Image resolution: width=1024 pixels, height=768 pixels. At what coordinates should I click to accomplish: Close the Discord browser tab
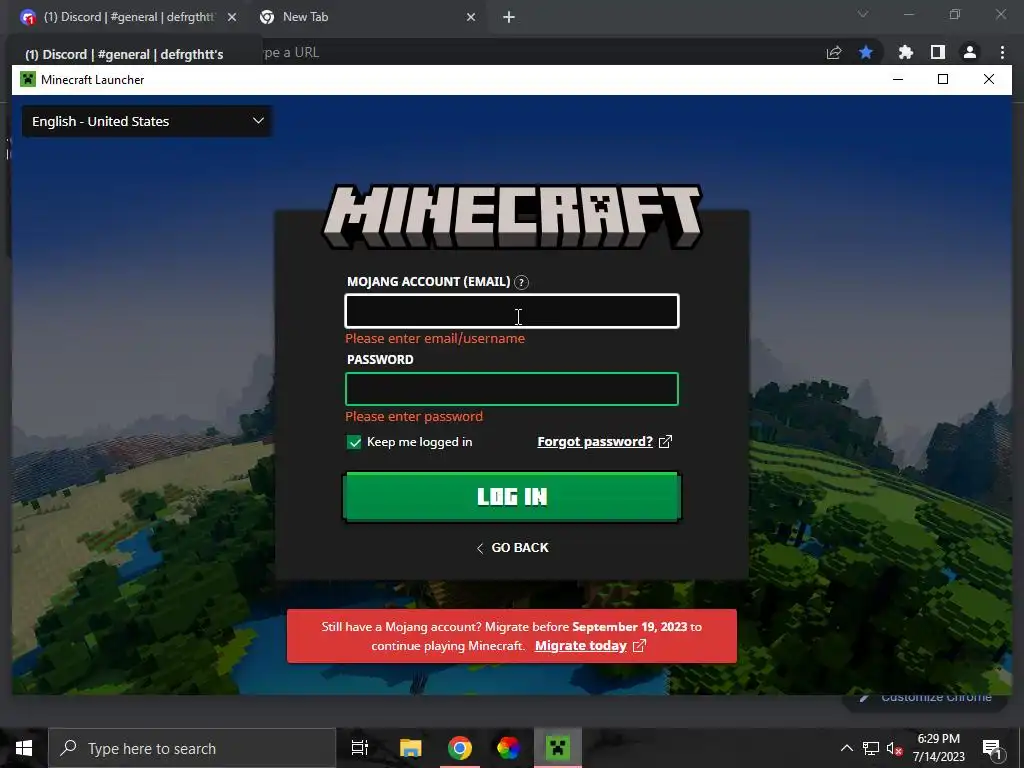(232, 18)
